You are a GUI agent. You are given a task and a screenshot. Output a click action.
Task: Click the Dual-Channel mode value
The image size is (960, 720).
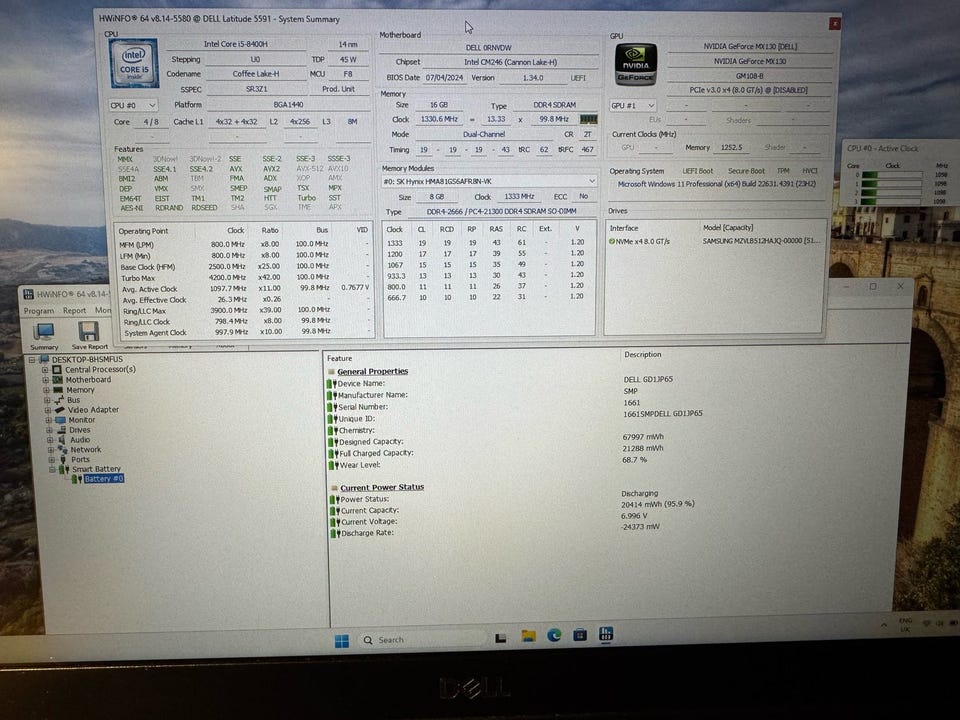(484, 135)
